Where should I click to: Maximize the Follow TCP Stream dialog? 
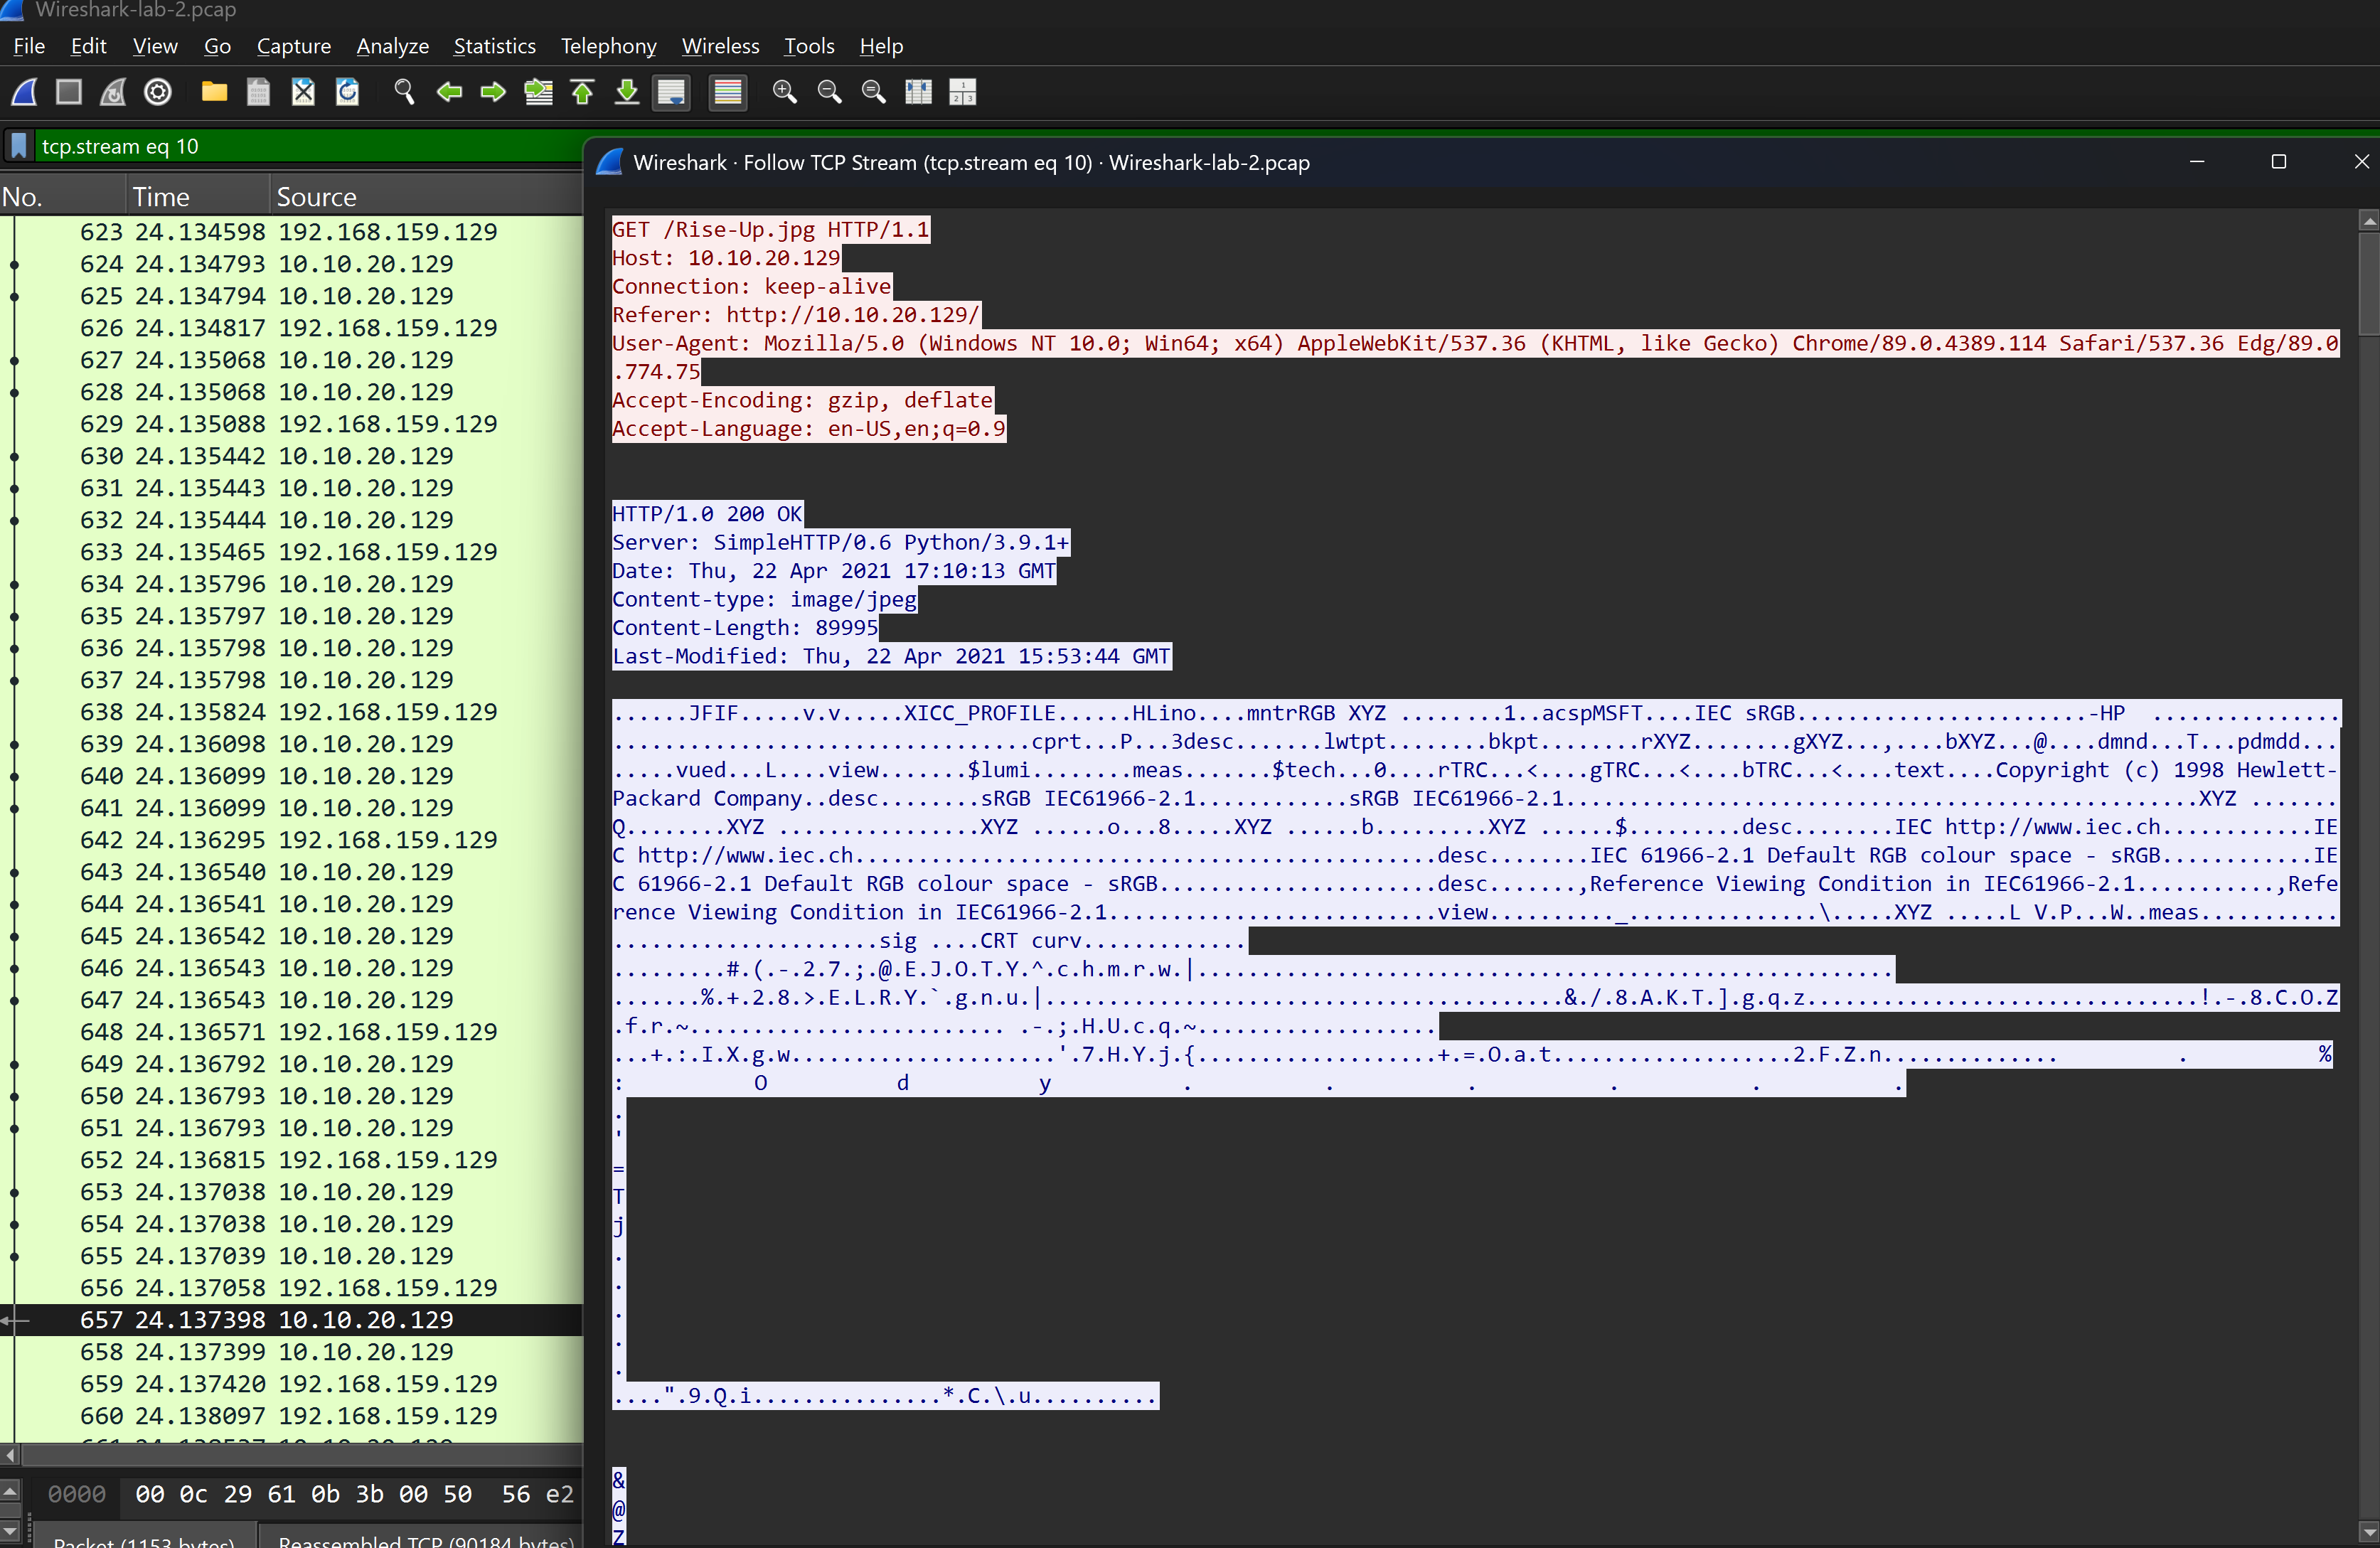click(2279, 162)
